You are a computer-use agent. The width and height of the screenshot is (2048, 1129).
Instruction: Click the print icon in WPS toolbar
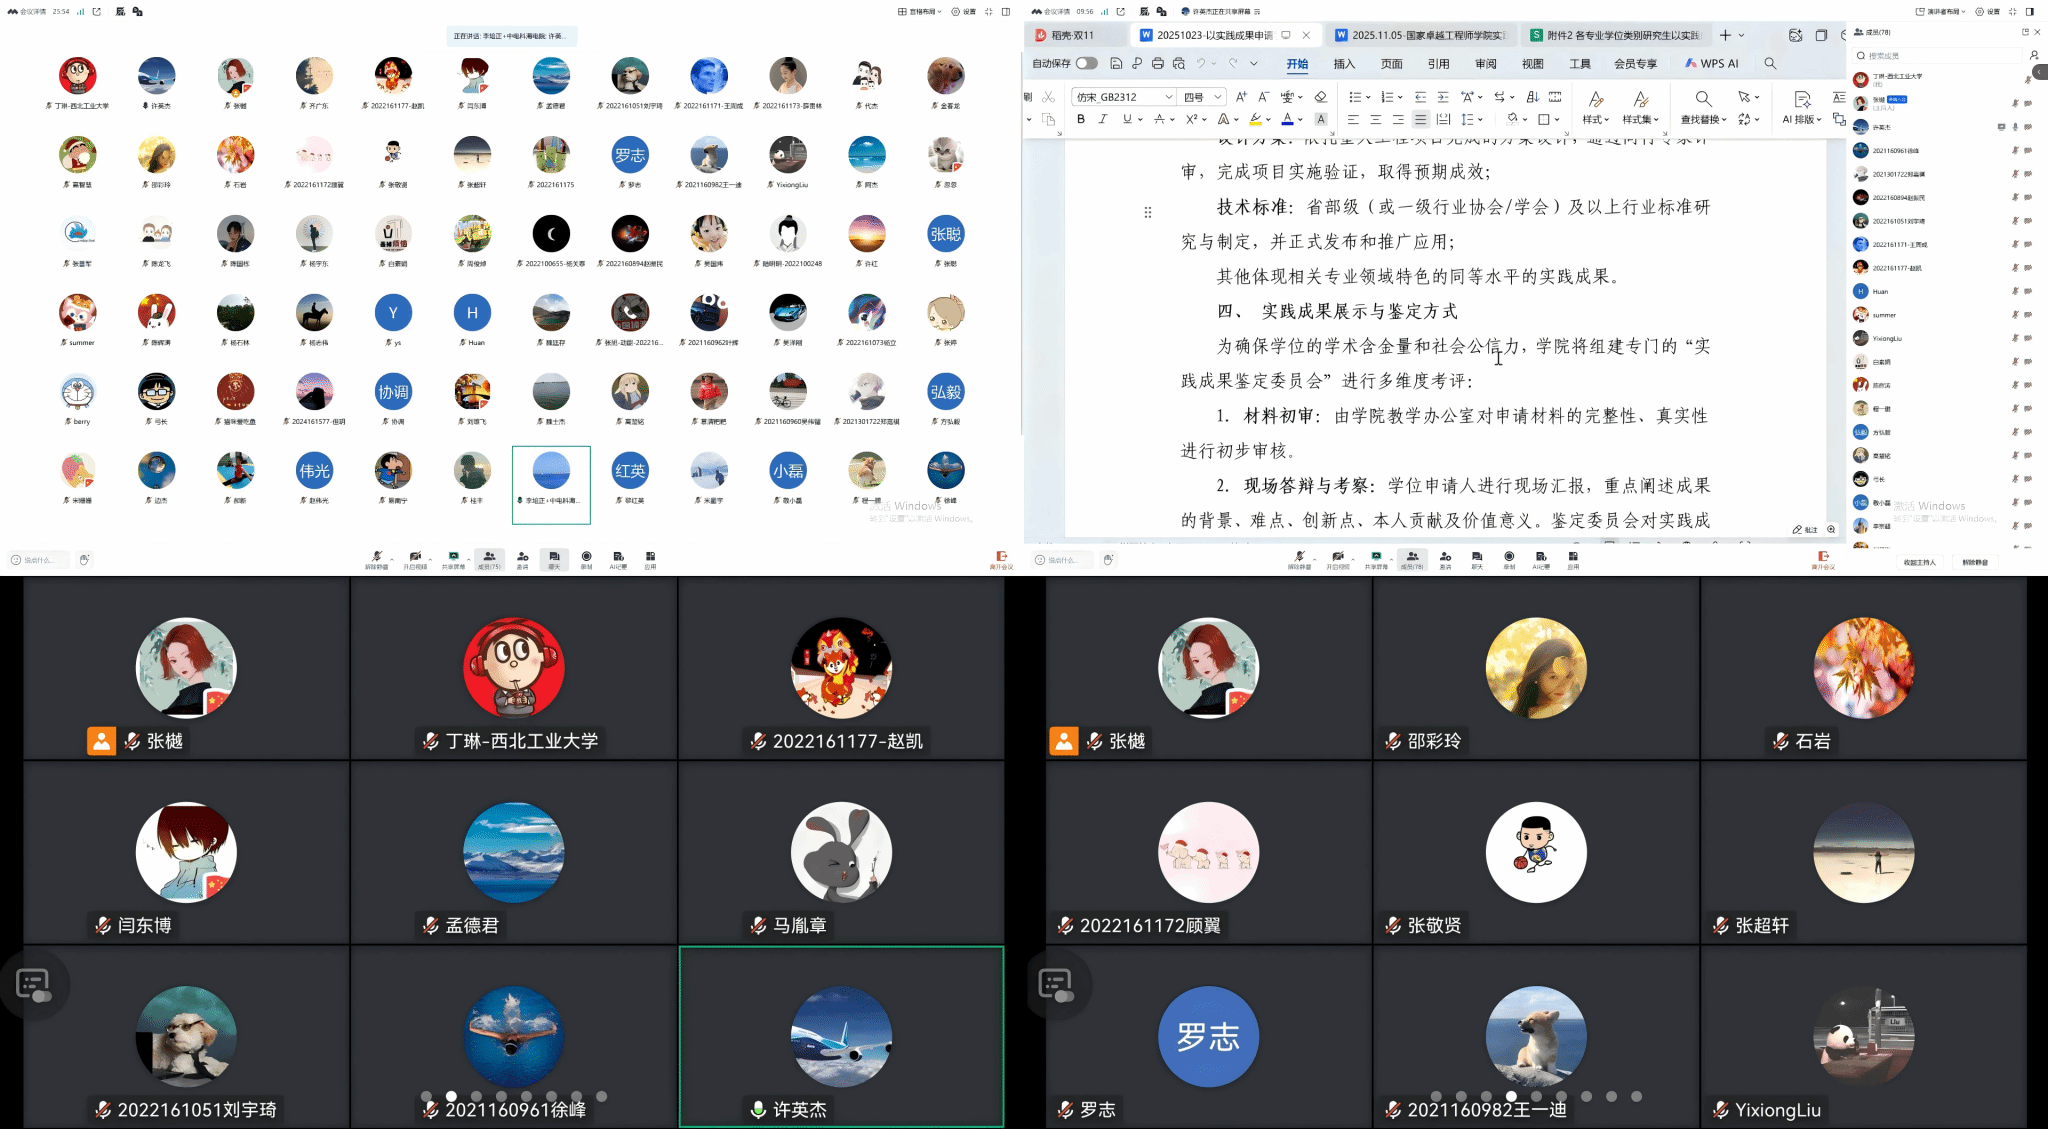(1158, 64)
